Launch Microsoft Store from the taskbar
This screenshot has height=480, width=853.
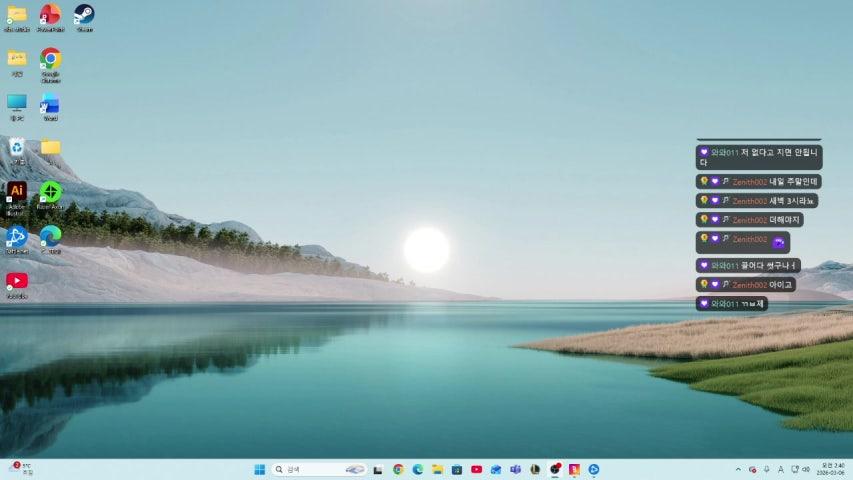click(457, 469)
